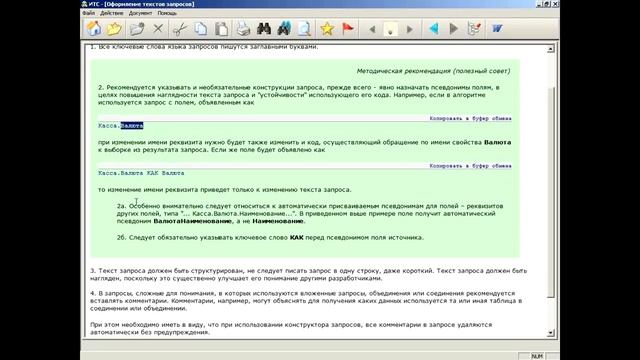Click the gray Forward arrow

(x=453, y=29)
